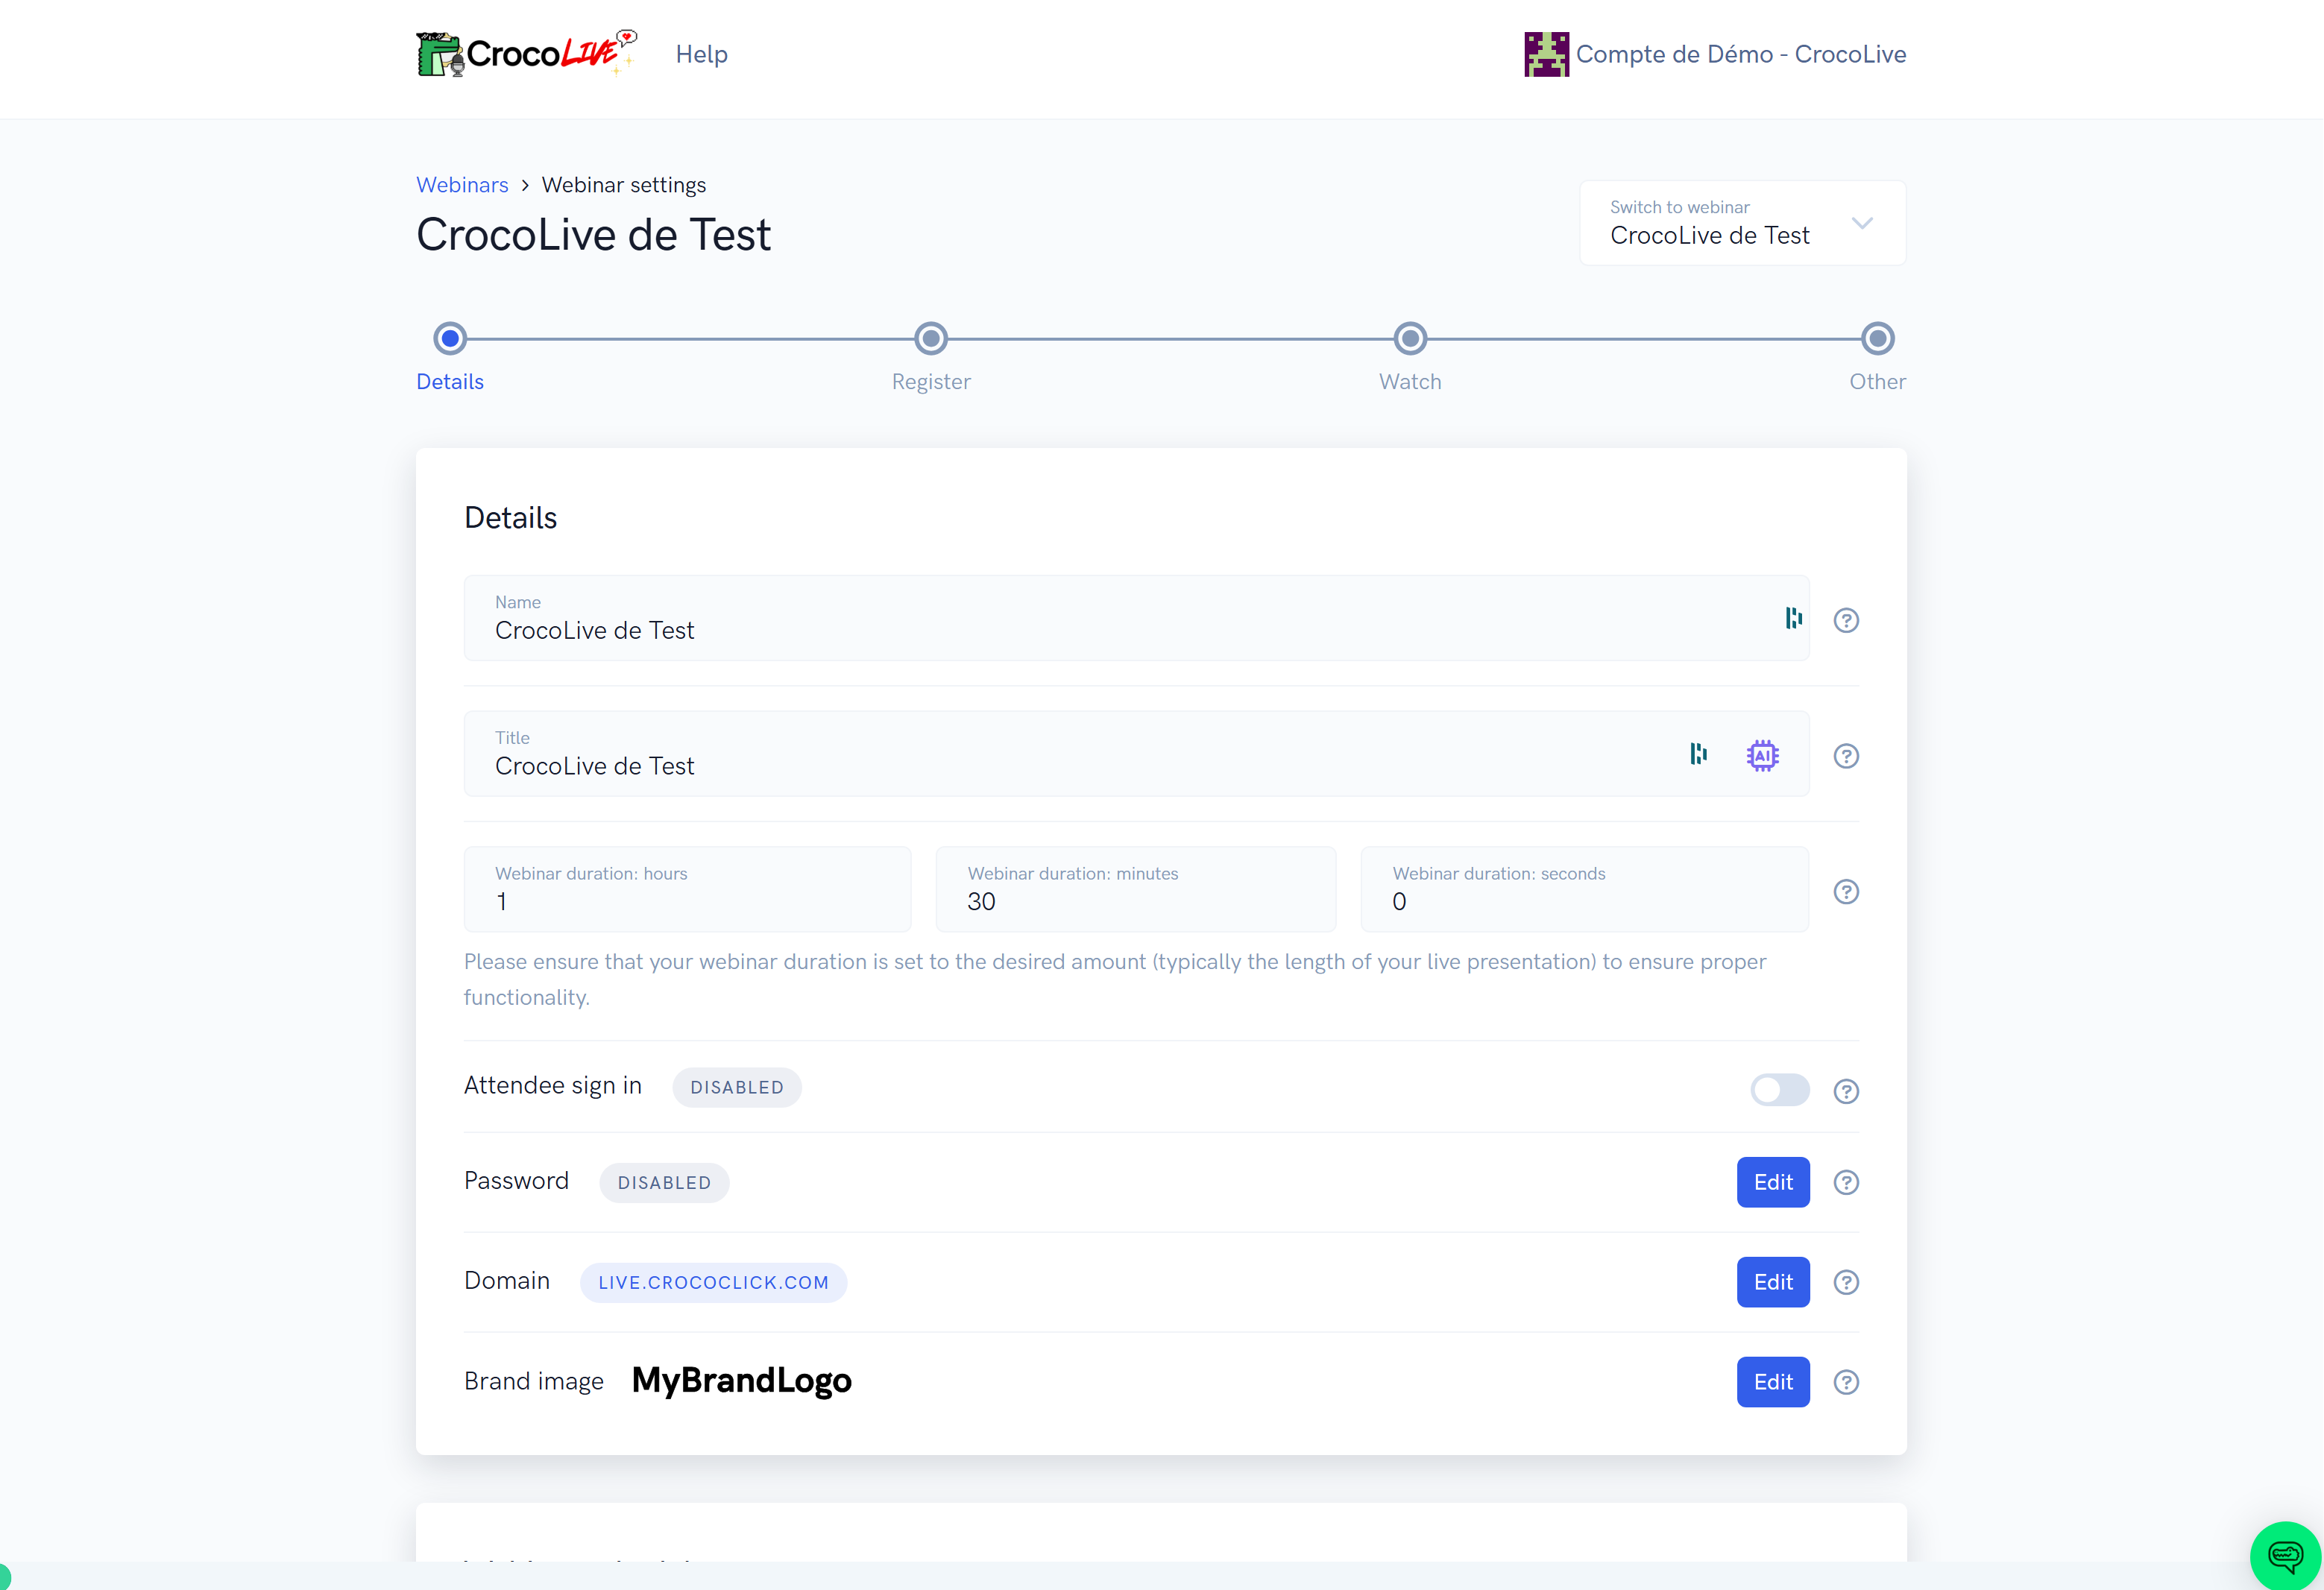The image size is (2324, 1590).
Task: Open the Compte de Démo account menu
Action: 1715,54
